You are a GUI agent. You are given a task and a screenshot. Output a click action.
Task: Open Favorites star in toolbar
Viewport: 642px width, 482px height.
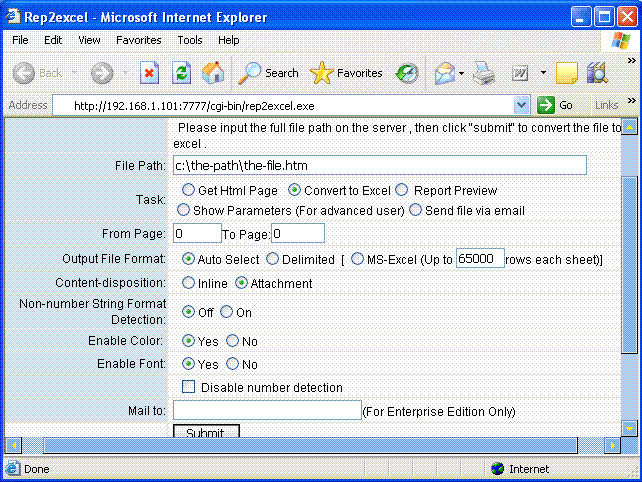[x=322, y=73]
